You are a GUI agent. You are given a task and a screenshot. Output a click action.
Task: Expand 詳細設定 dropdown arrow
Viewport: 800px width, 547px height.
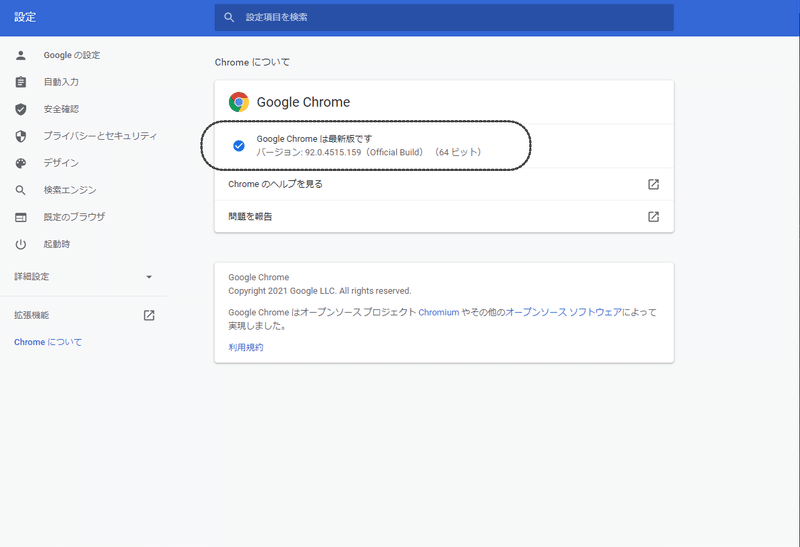tap(149, 277)
